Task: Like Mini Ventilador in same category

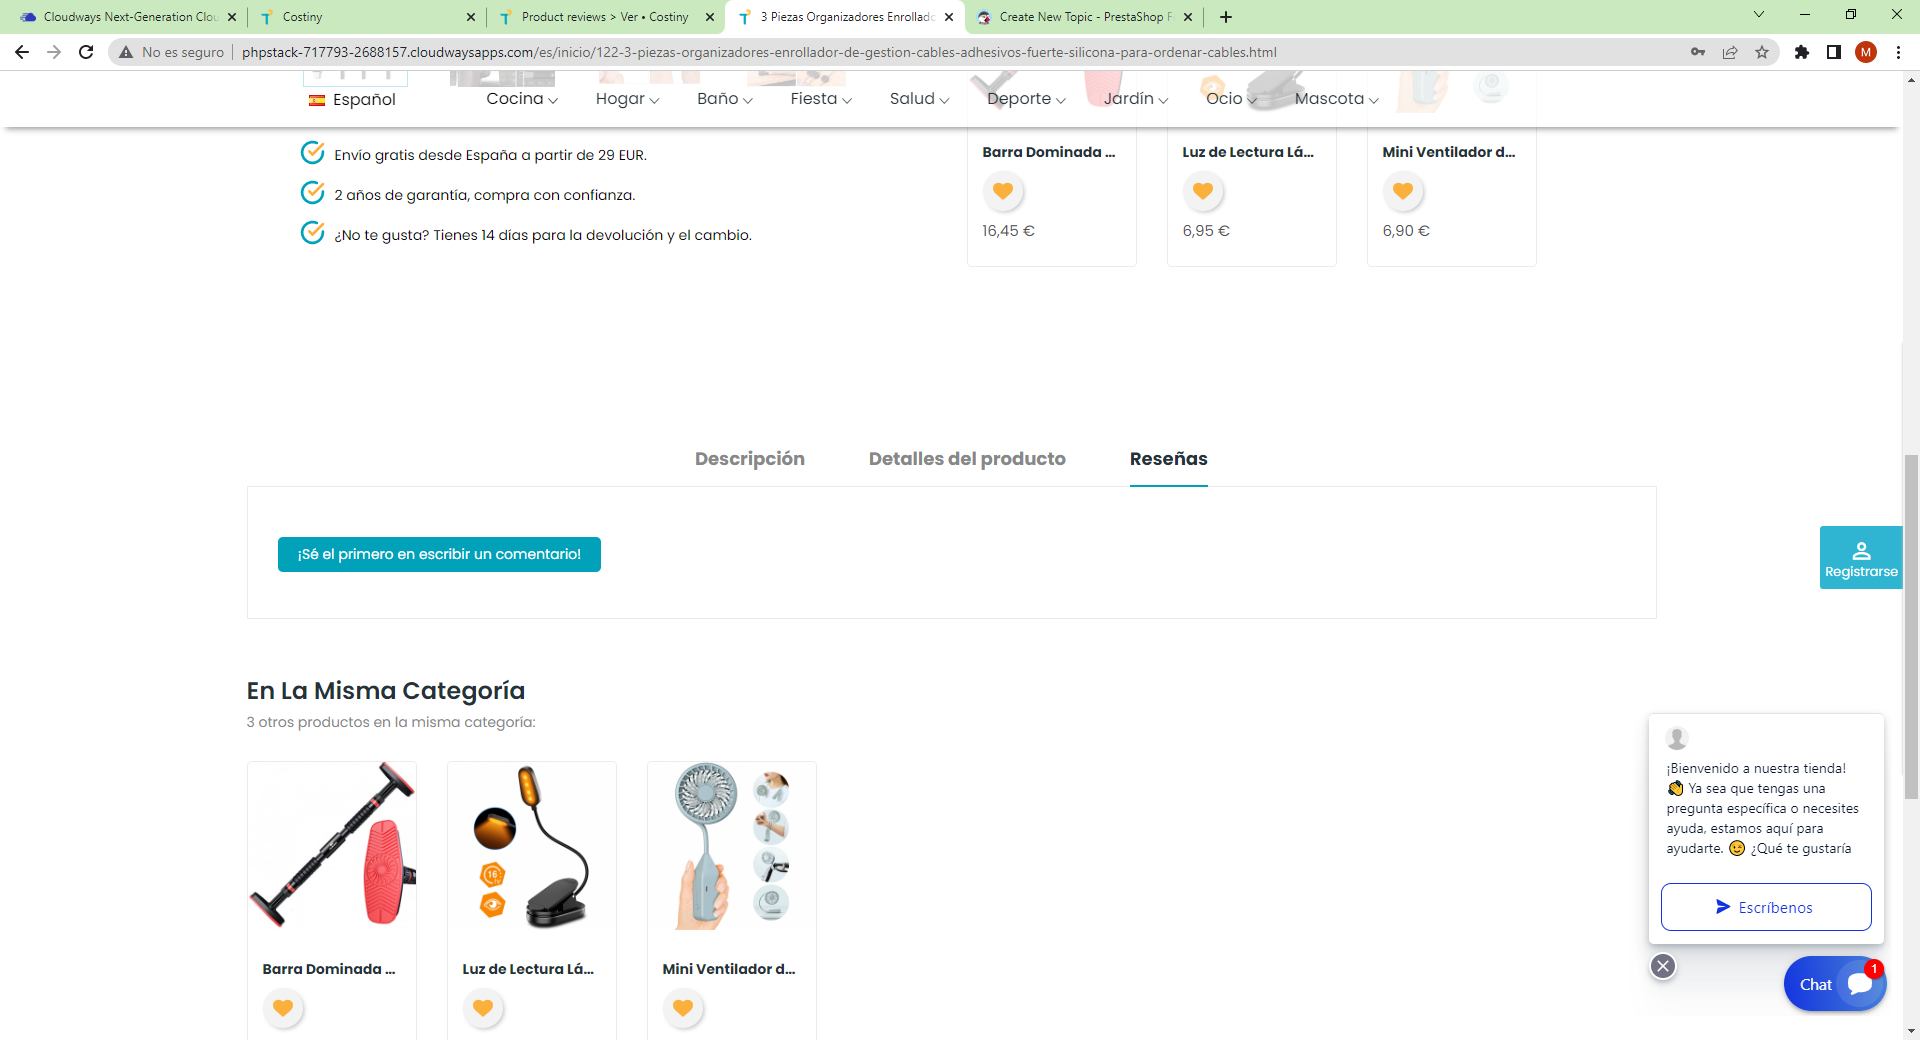Action: tap(683, 1008)
